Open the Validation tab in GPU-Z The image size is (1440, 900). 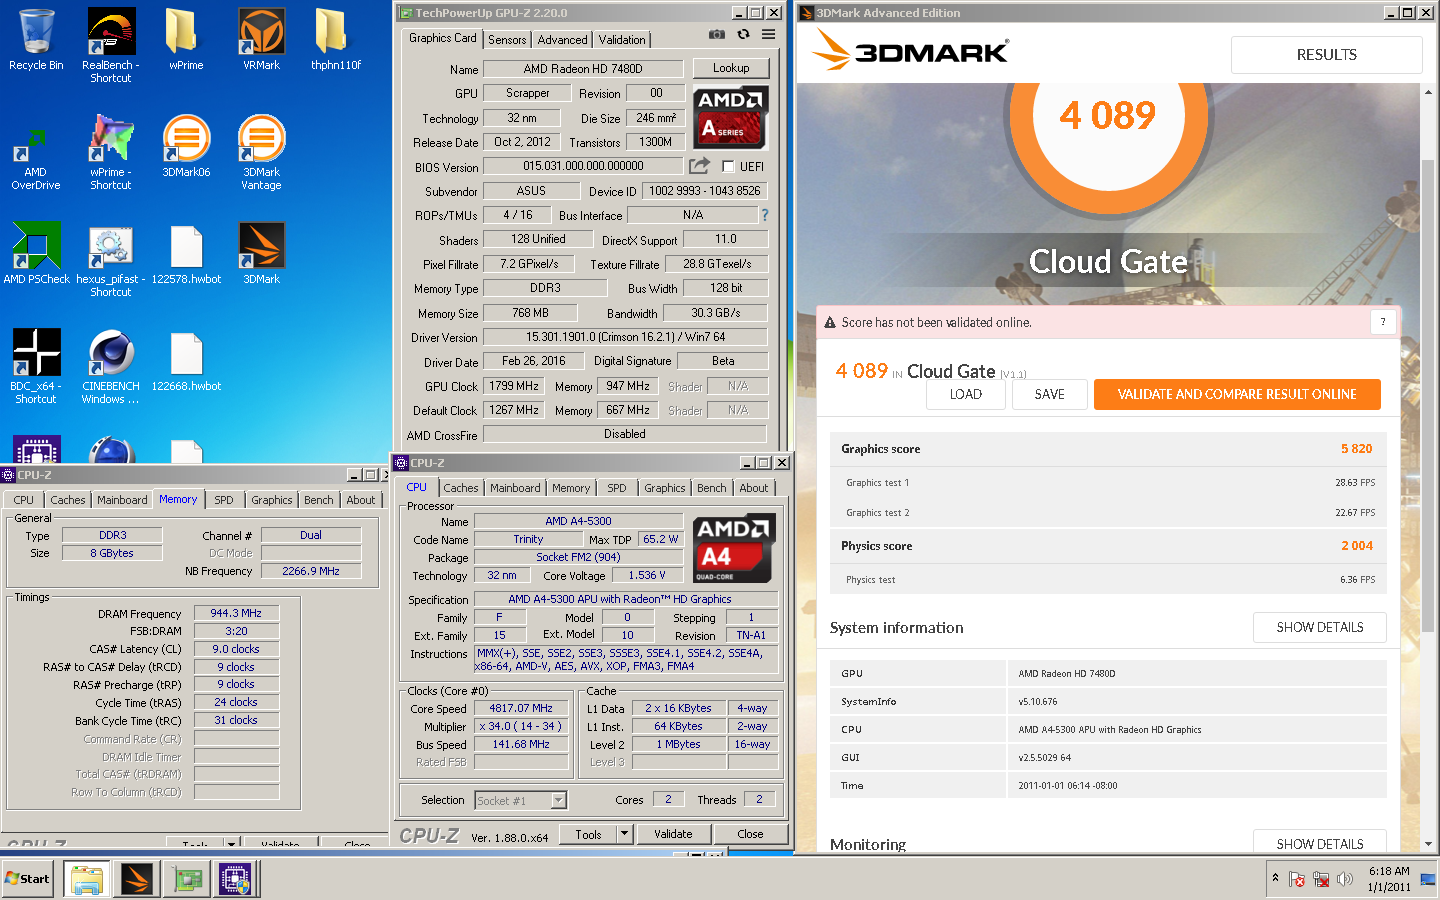622,40
